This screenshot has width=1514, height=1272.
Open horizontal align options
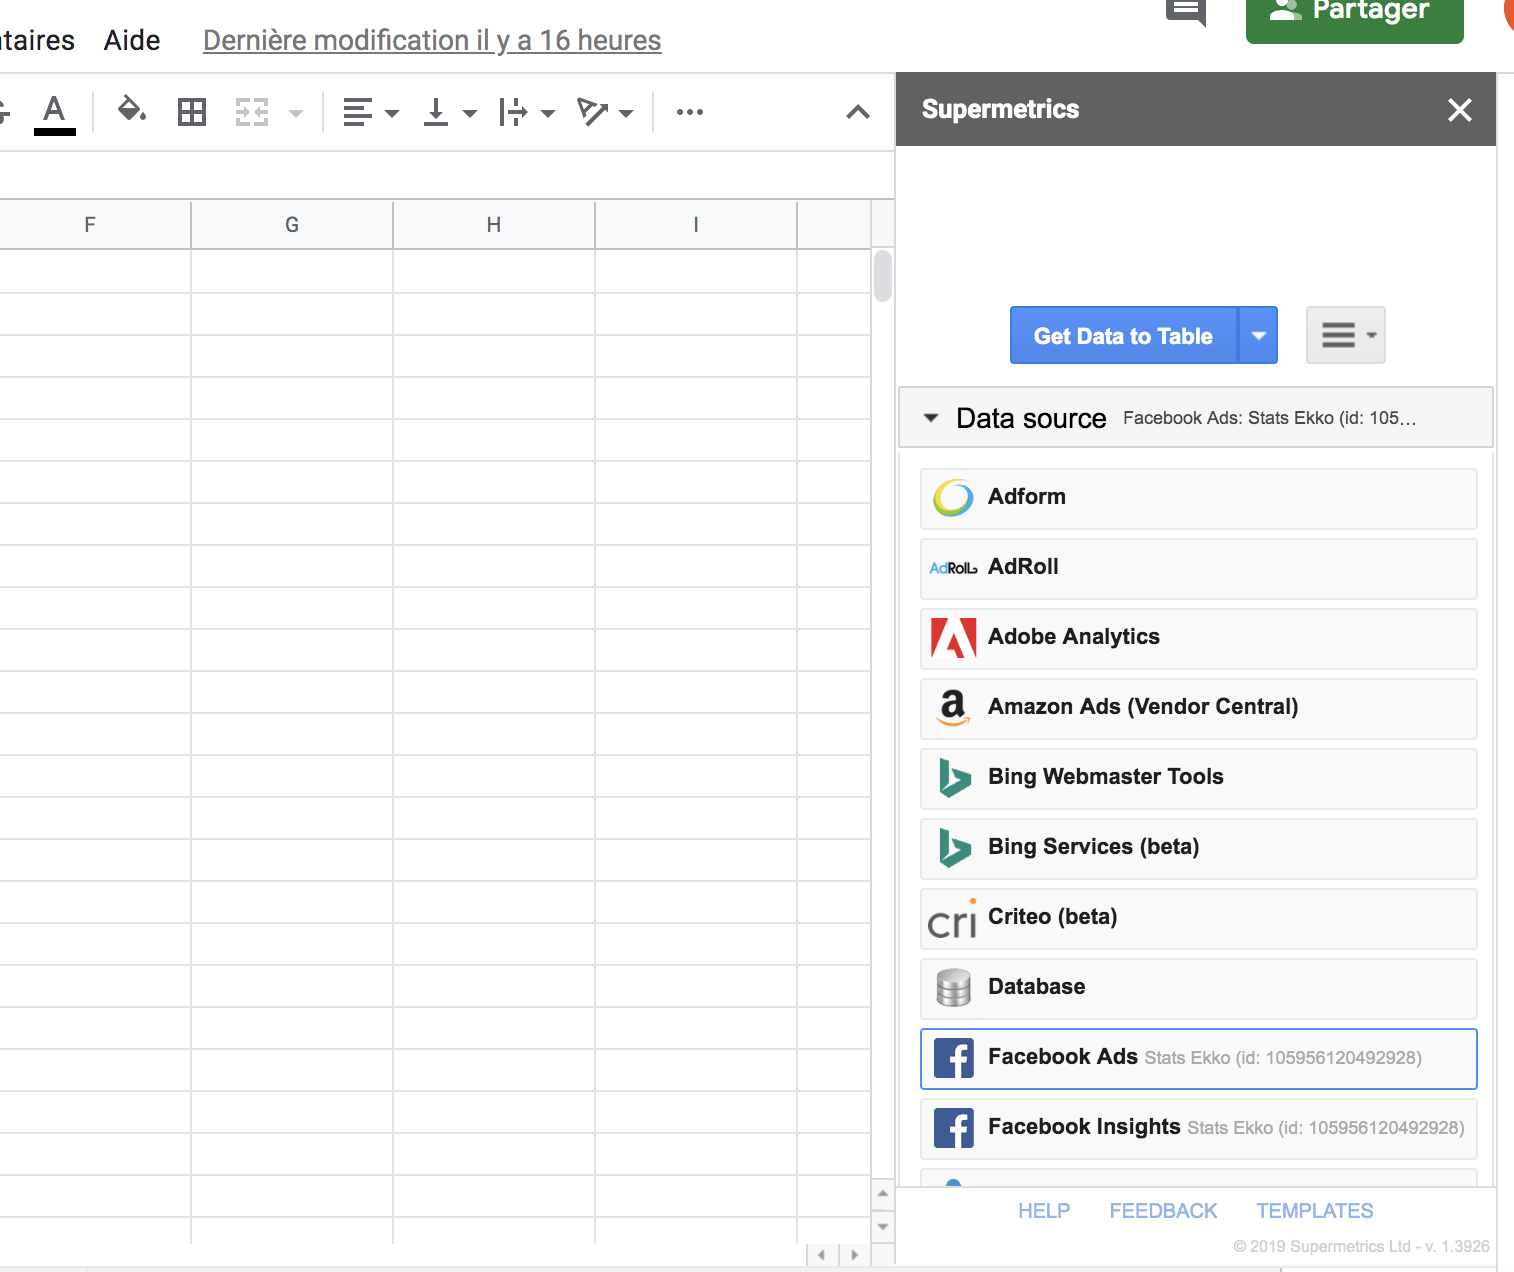(x=370, y=112)
